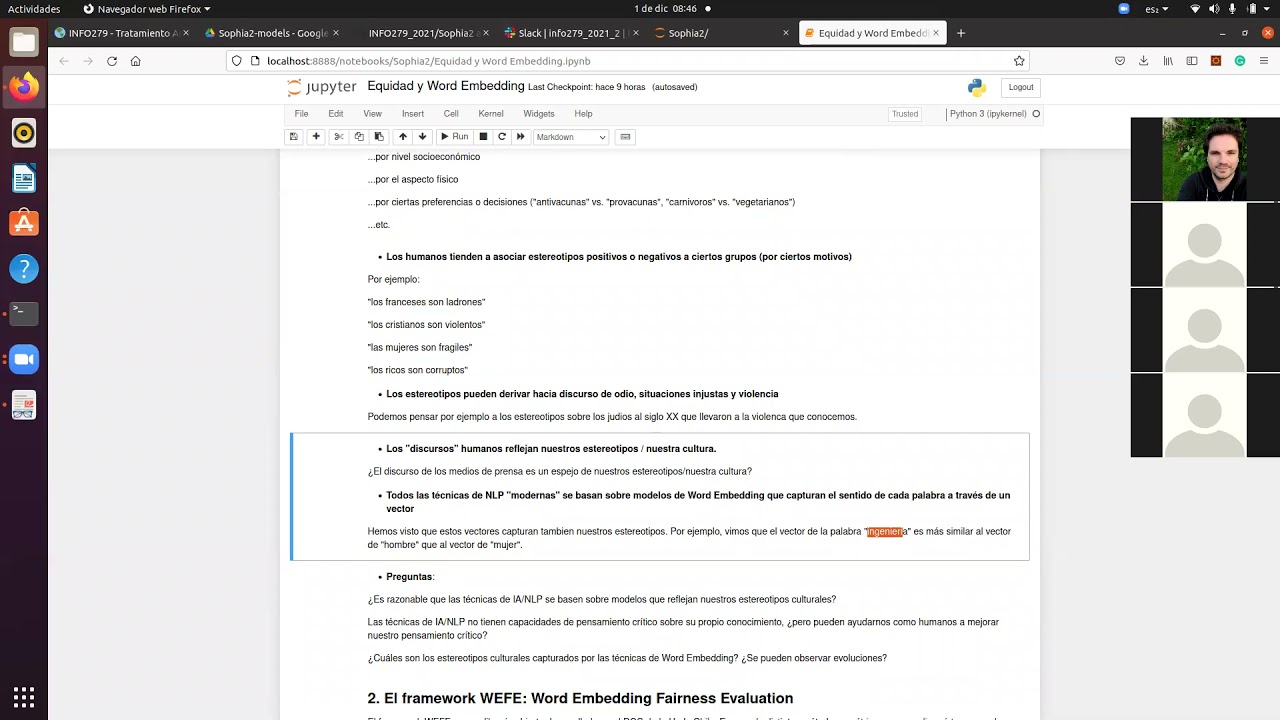The height and width of the screenshot is (720, 1280).
Task: Bookmark this page with the star icon
Action: [x=1019, y=61]
